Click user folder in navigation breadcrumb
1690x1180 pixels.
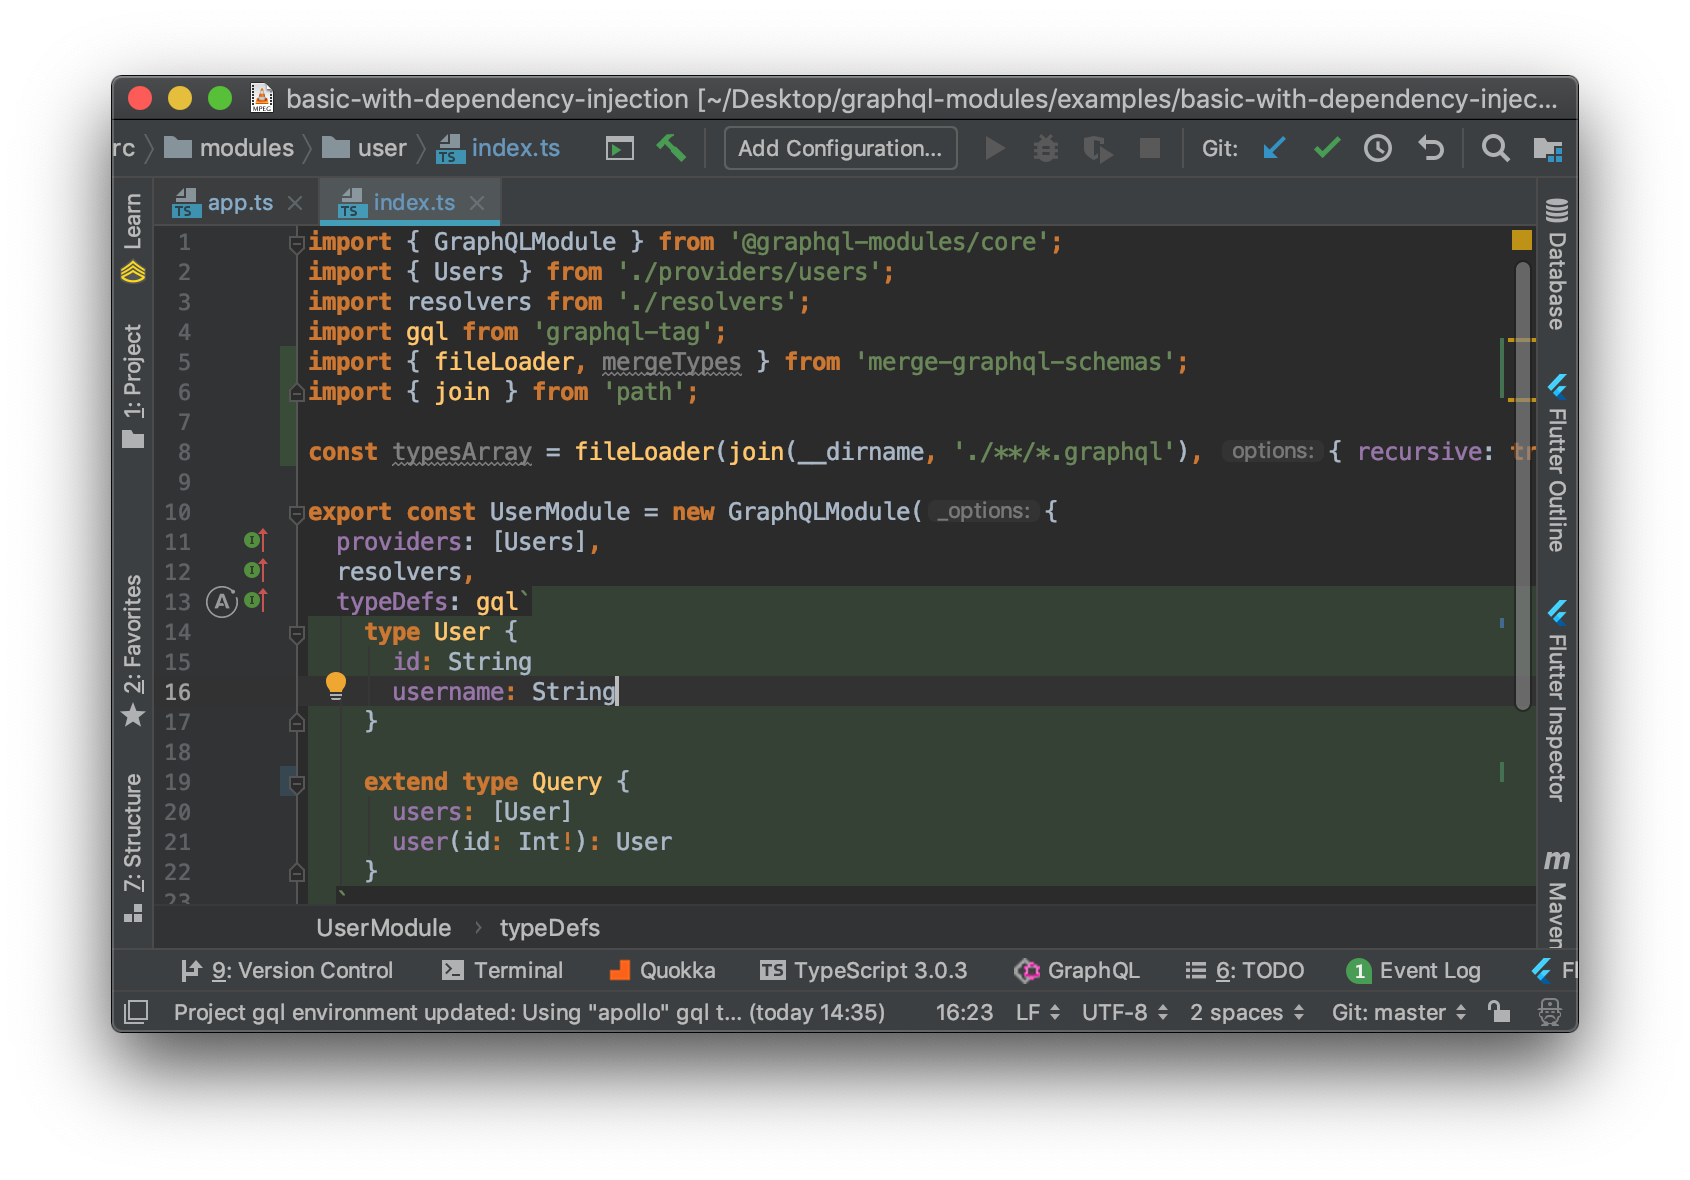tap(365, 148)
